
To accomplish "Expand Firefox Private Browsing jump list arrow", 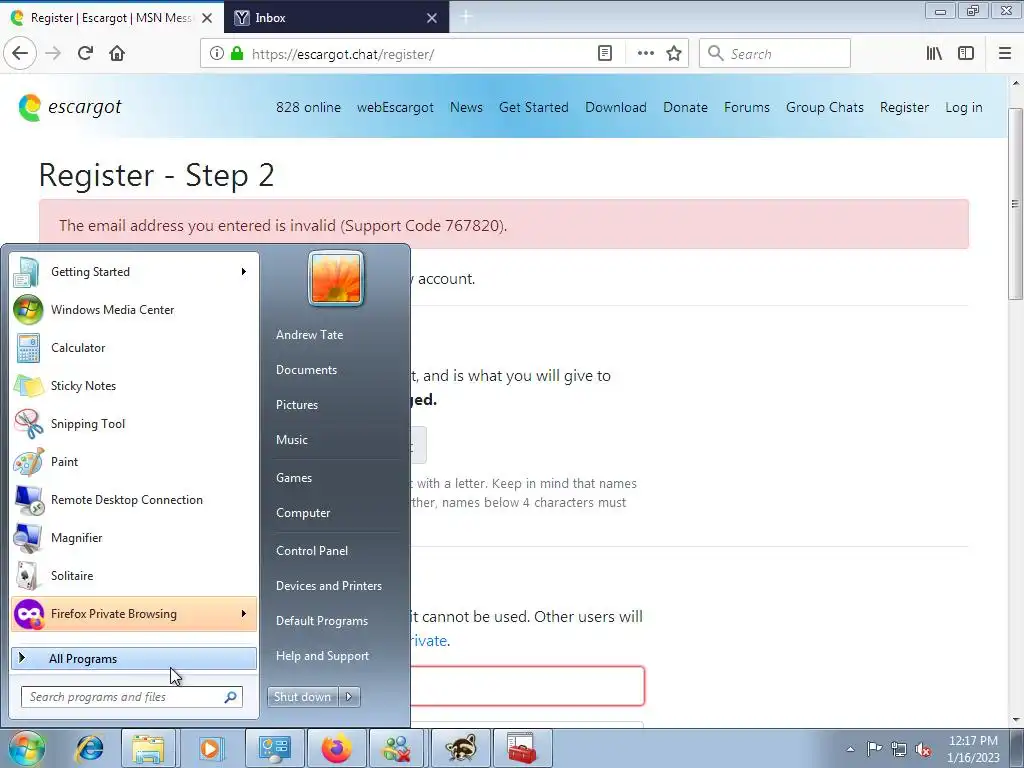I will [244, 614].
